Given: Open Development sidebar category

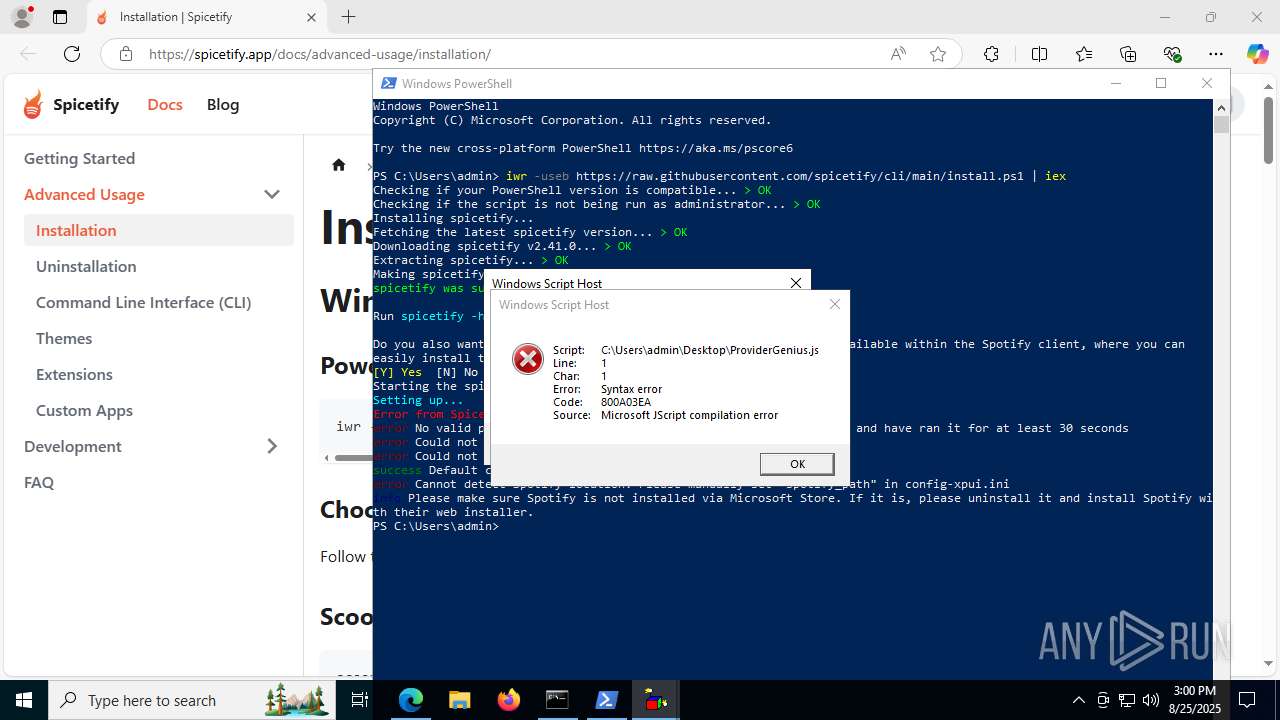Looking at the screenshot, I should click(73, 446).
